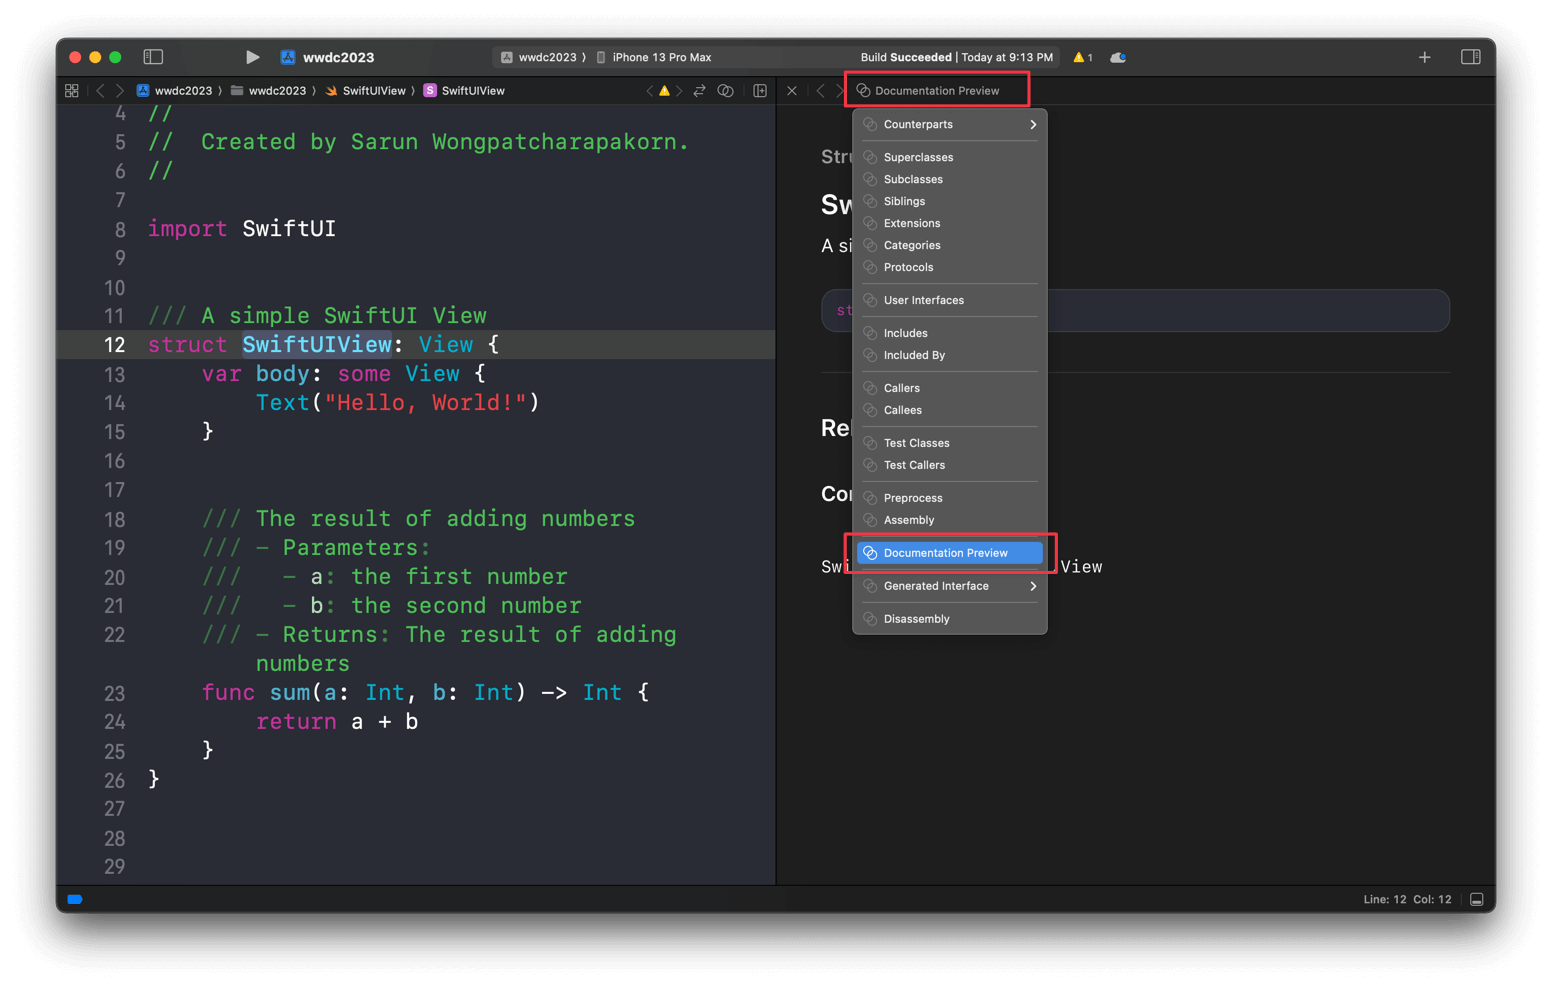Click the Text("Hello, World!") code
The width and height of the screenshot is (1552, 987).
coord(397,402)
